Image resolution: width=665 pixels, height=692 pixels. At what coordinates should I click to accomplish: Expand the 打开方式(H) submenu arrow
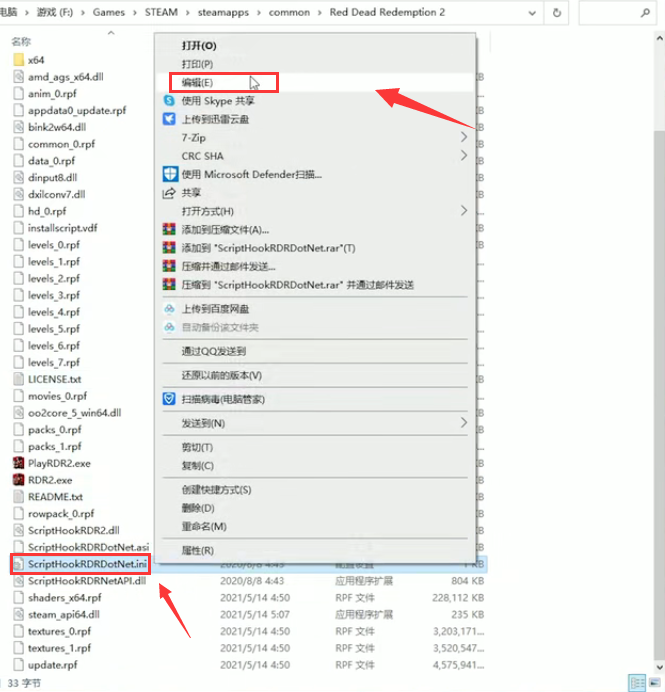pos(464,211)
